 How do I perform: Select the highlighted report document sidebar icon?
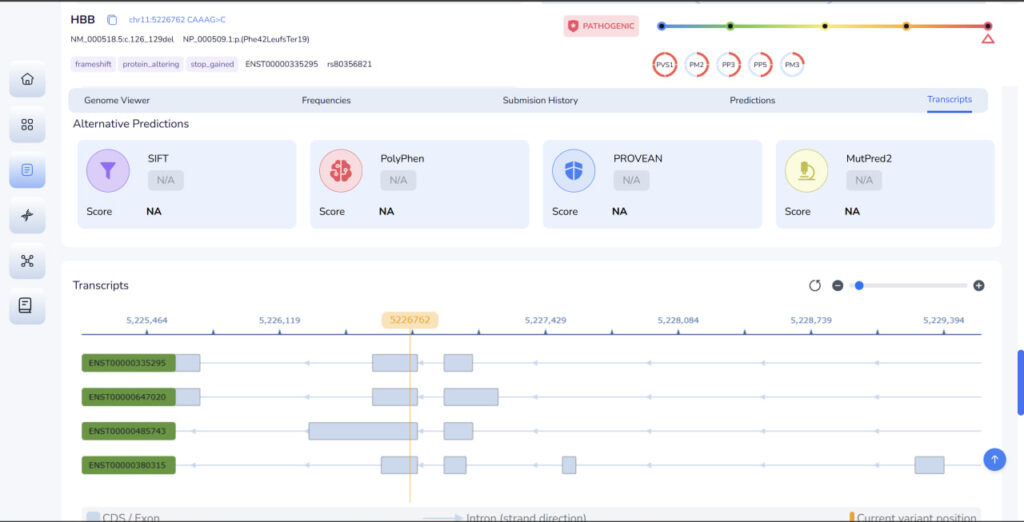(x=27, y=170)
